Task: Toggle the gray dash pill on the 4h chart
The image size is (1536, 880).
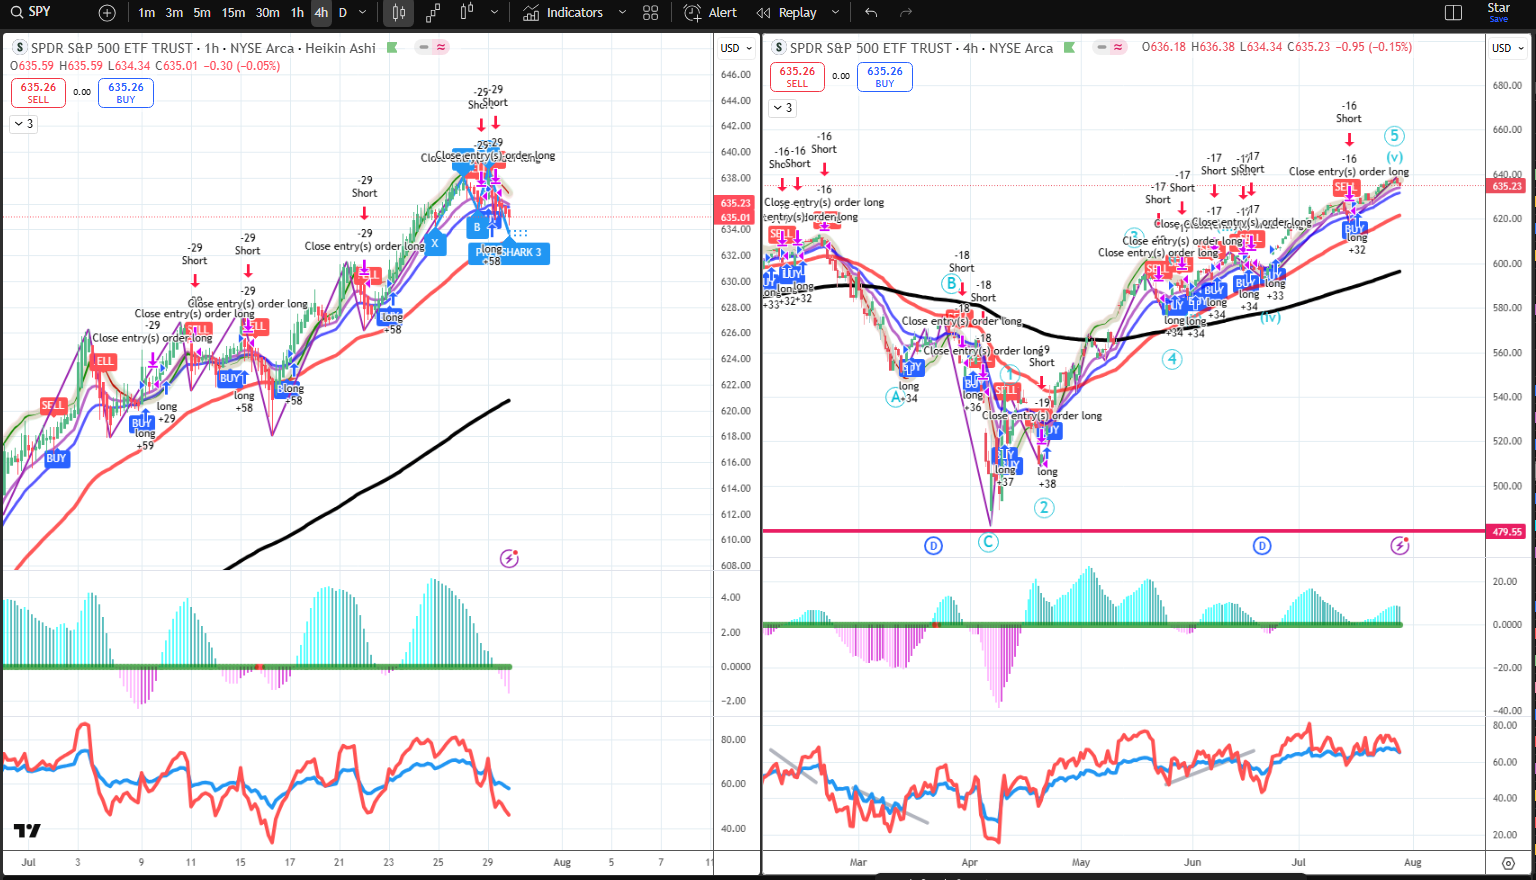Action: 1102,48
